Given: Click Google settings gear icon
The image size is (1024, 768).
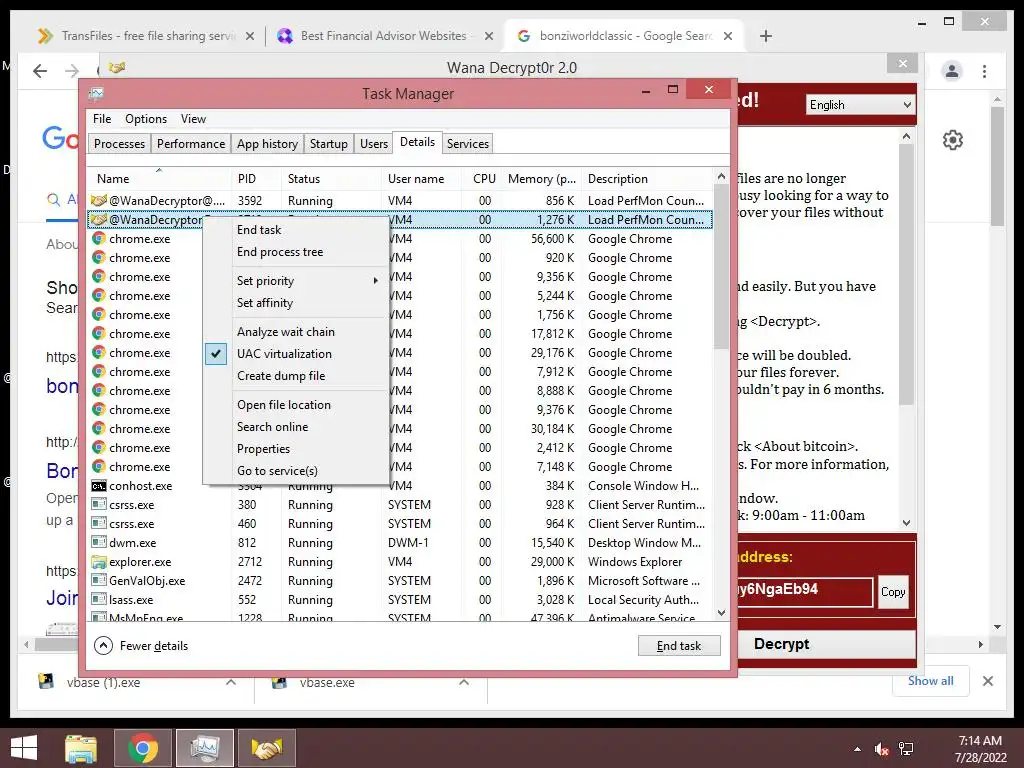Looking at the screenshot, I should click(952, 140).
